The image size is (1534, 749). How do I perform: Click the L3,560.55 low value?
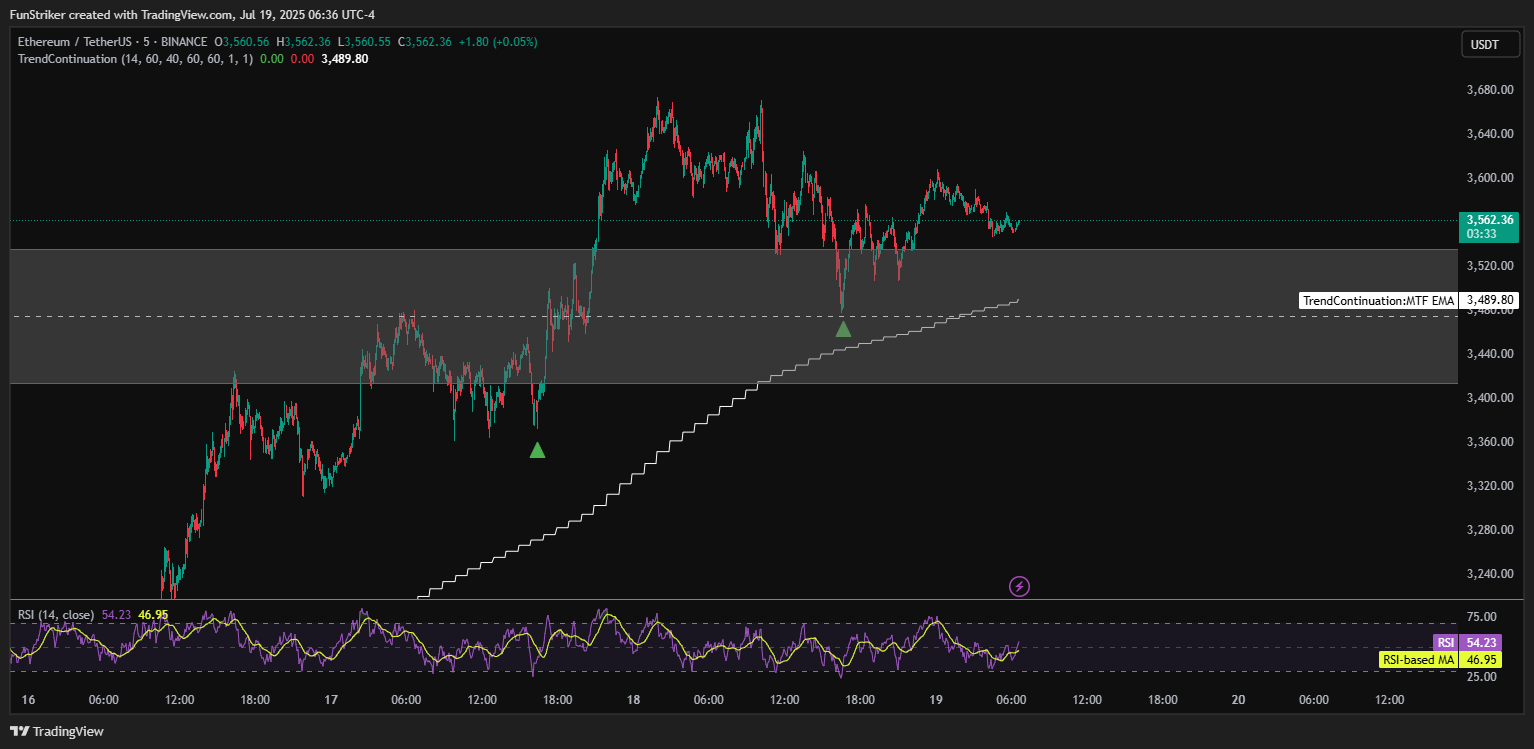click(x=366, y=42)
